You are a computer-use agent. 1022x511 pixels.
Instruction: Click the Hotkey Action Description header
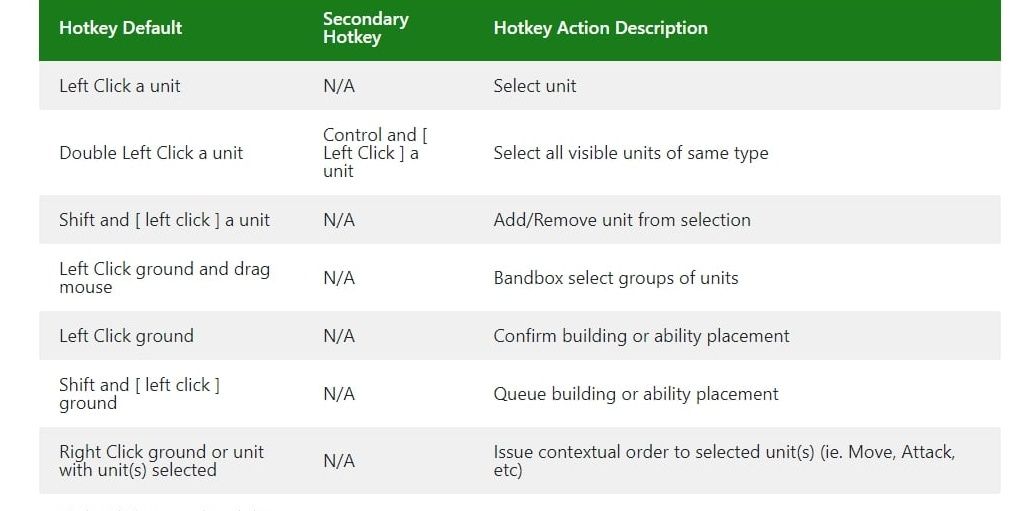point(600,28)
